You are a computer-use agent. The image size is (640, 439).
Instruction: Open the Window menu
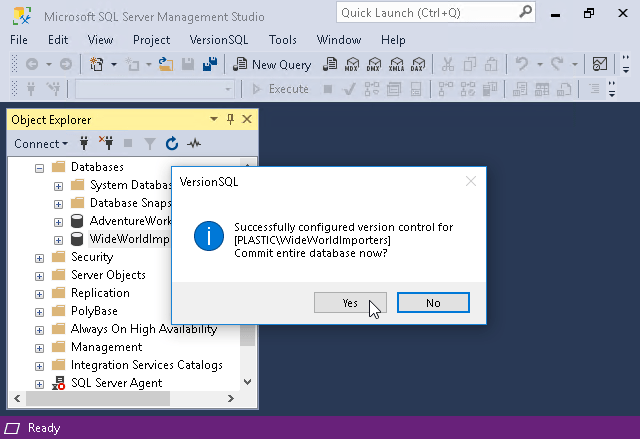339,40
